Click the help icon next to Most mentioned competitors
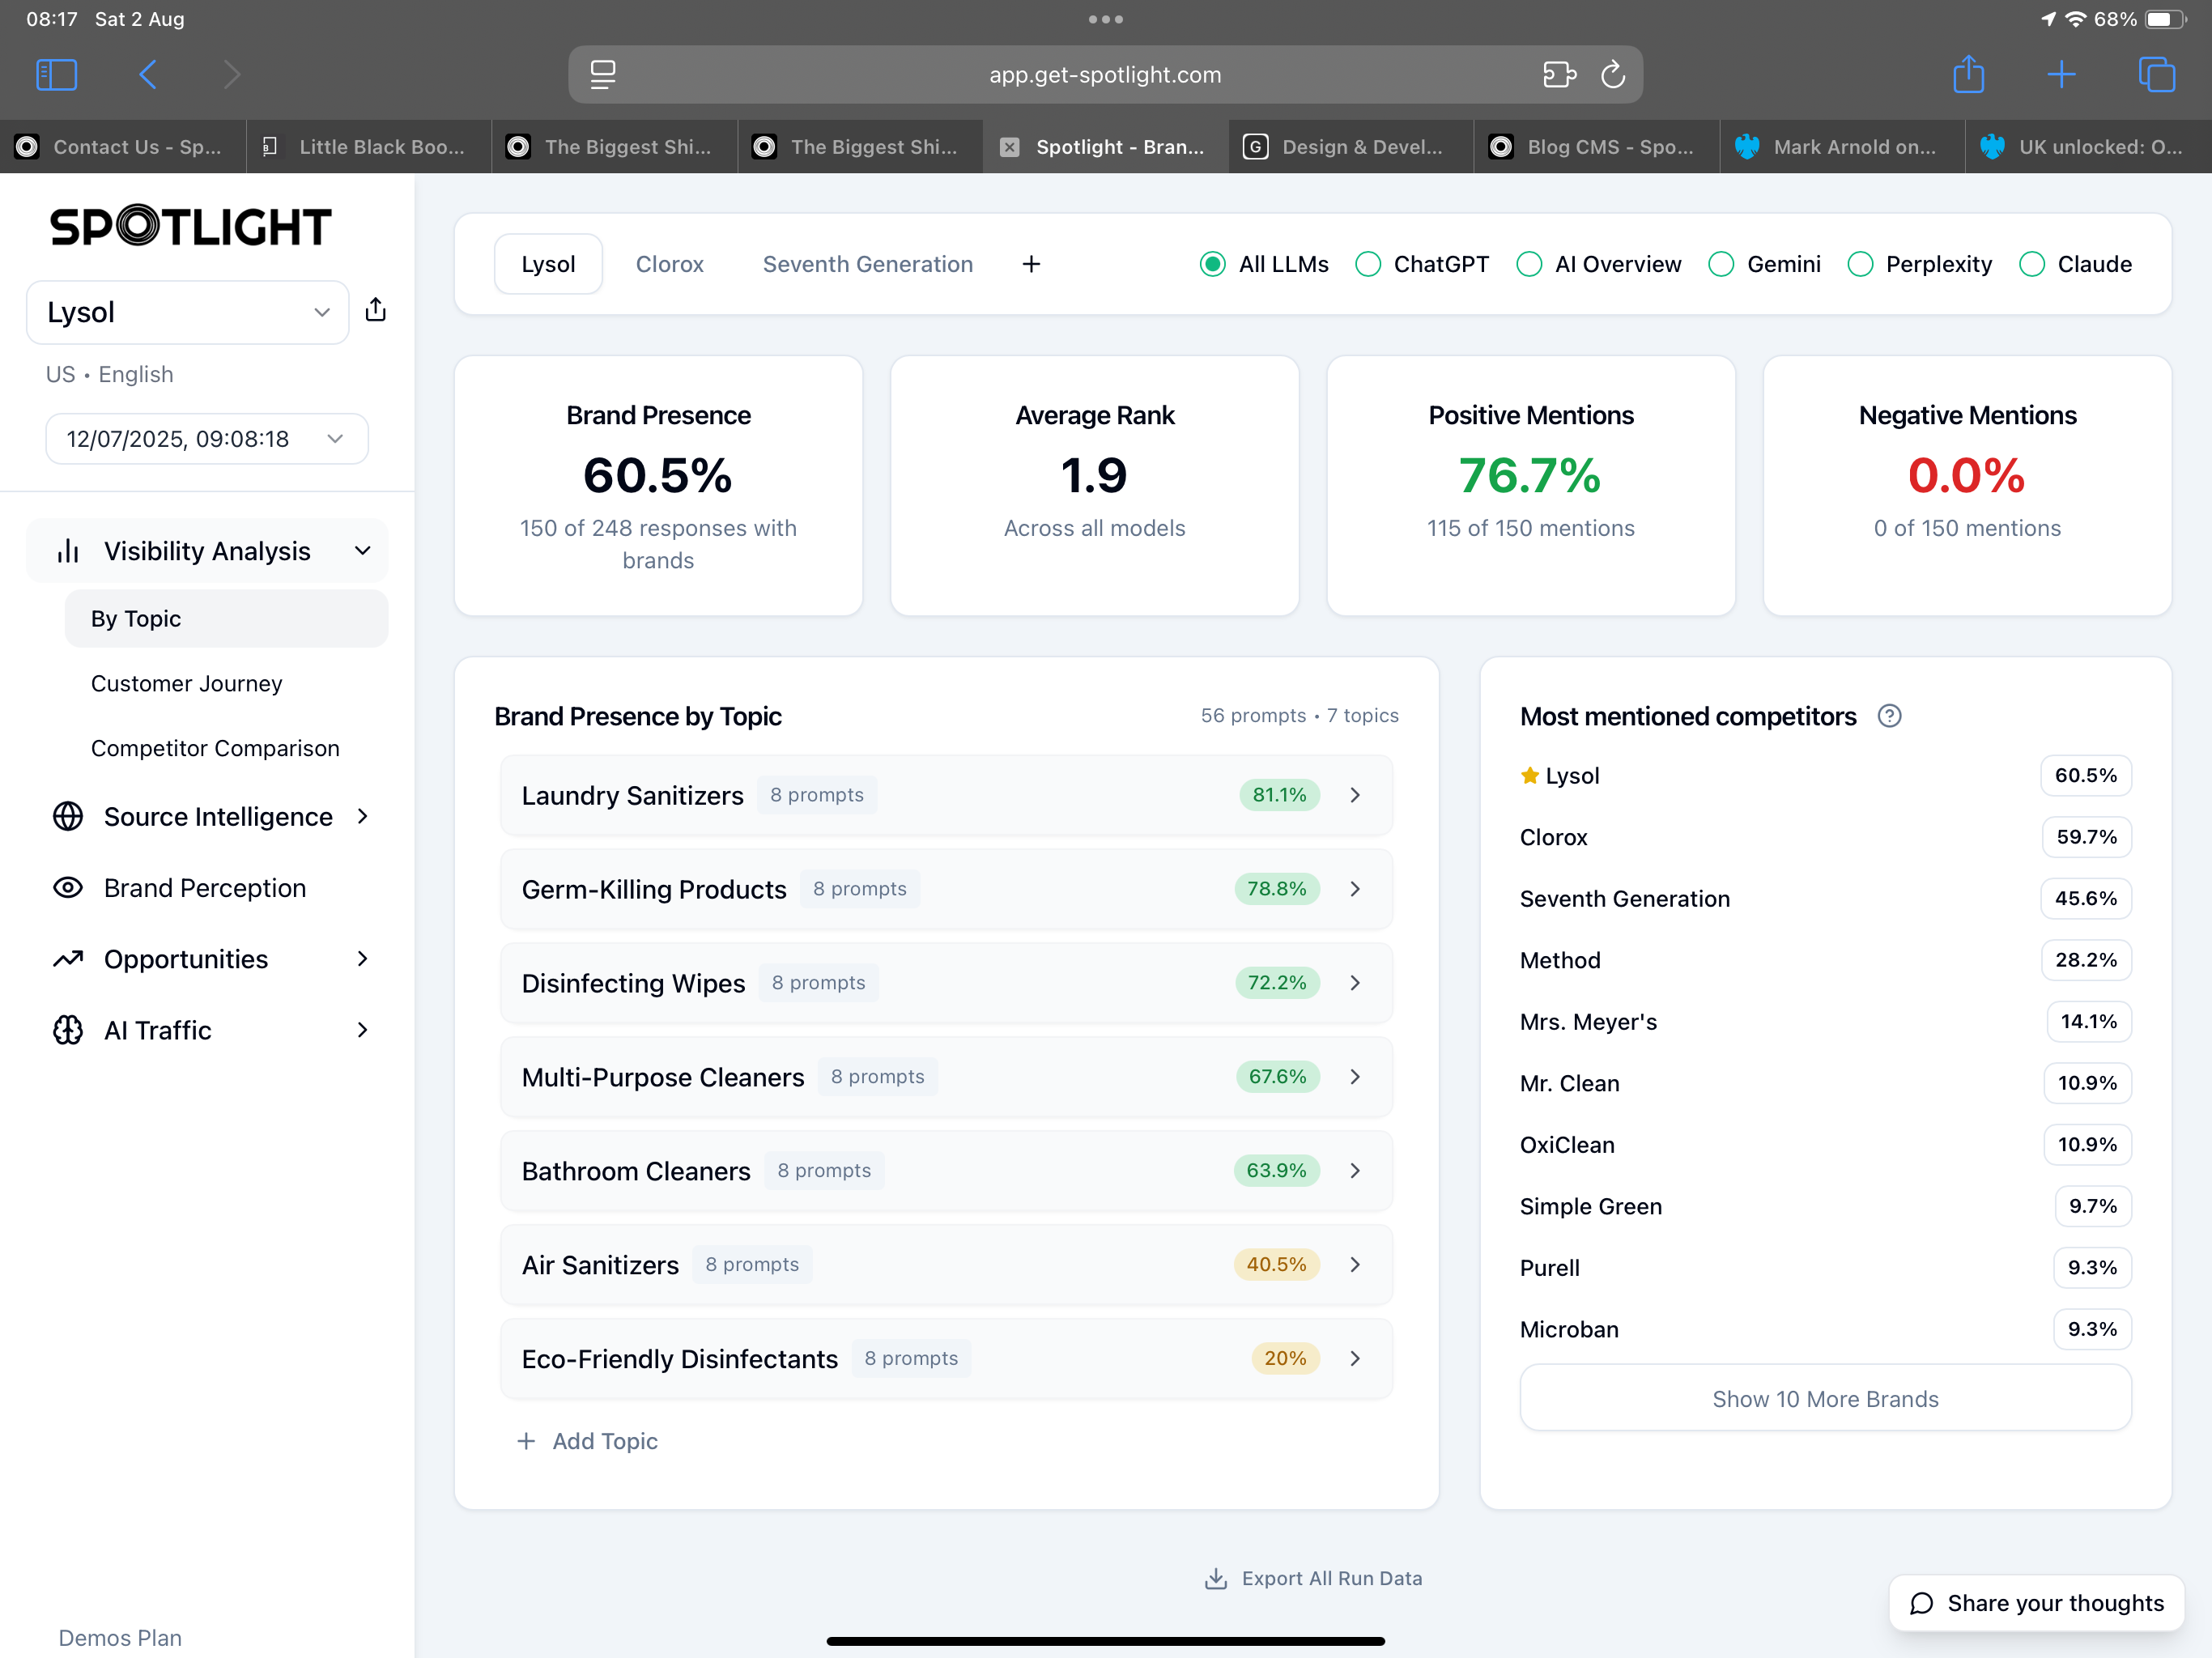This screenshot has height=1658, width=2212. (x=1889, y=716)
